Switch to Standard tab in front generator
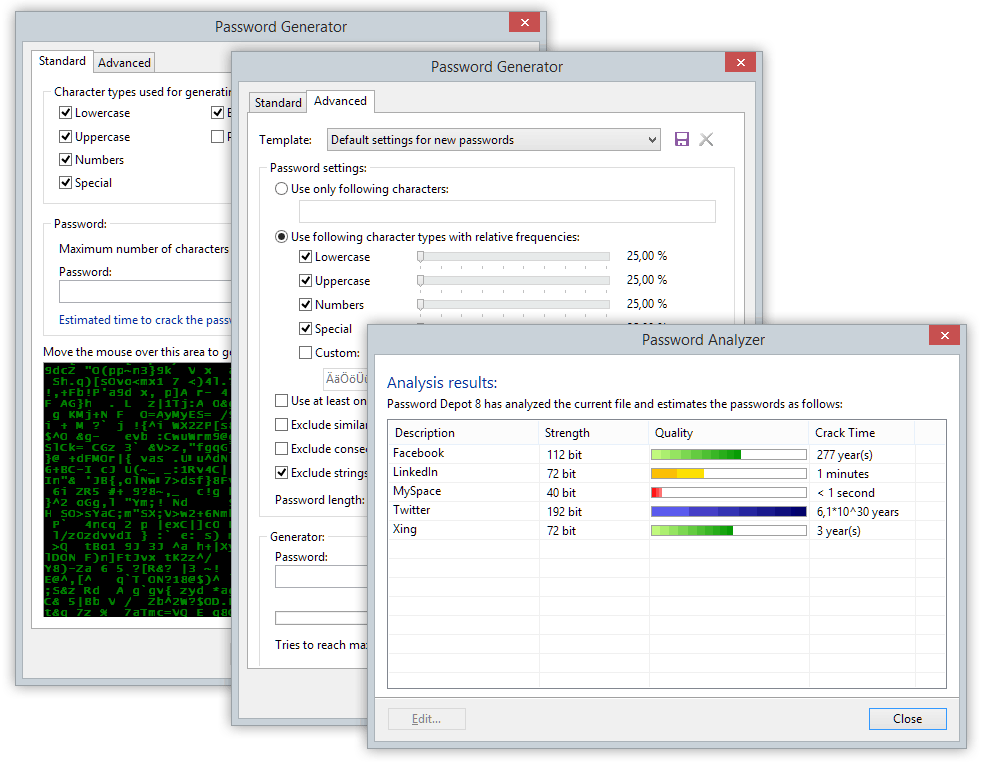Image resolution: width=993 pixels, height=776 pixels. [277, 103]
